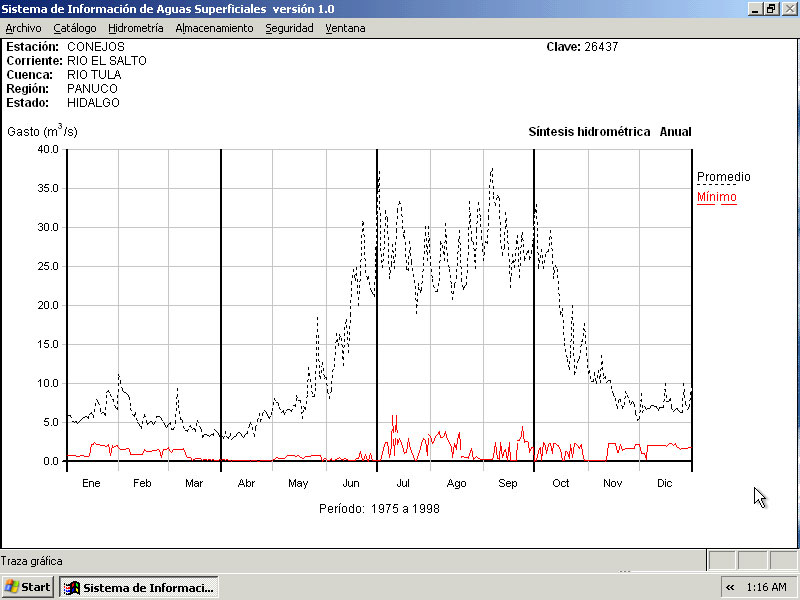Viewport: 800px width, 600px height.
Task: Open the Almacenamiento menu
Action: point(214,28)
